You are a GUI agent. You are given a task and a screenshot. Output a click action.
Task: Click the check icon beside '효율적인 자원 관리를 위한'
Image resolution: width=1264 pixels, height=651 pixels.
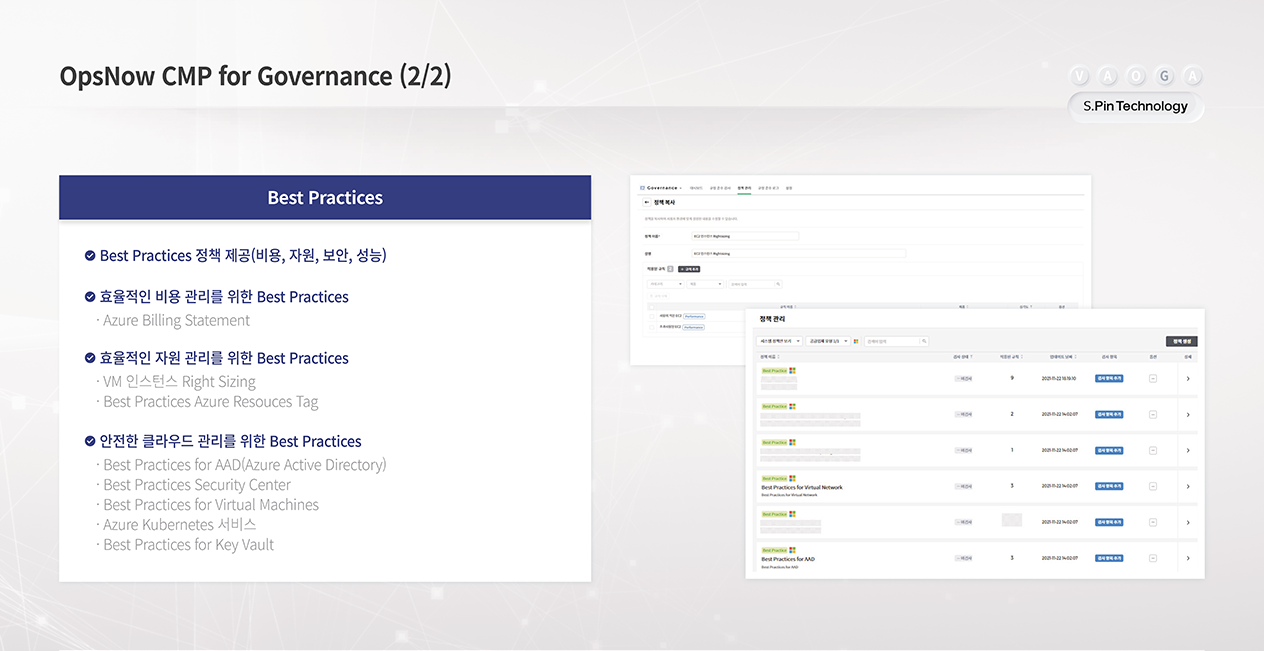pos(90,358)
